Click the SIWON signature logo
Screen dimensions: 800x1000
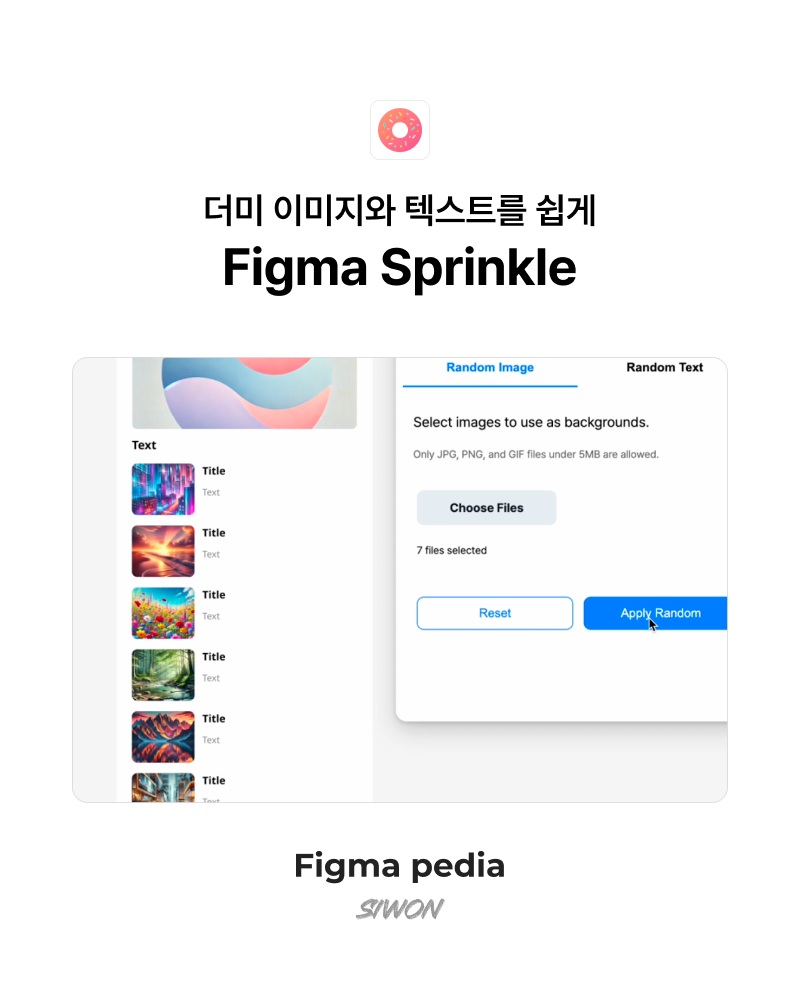(400, 909)
